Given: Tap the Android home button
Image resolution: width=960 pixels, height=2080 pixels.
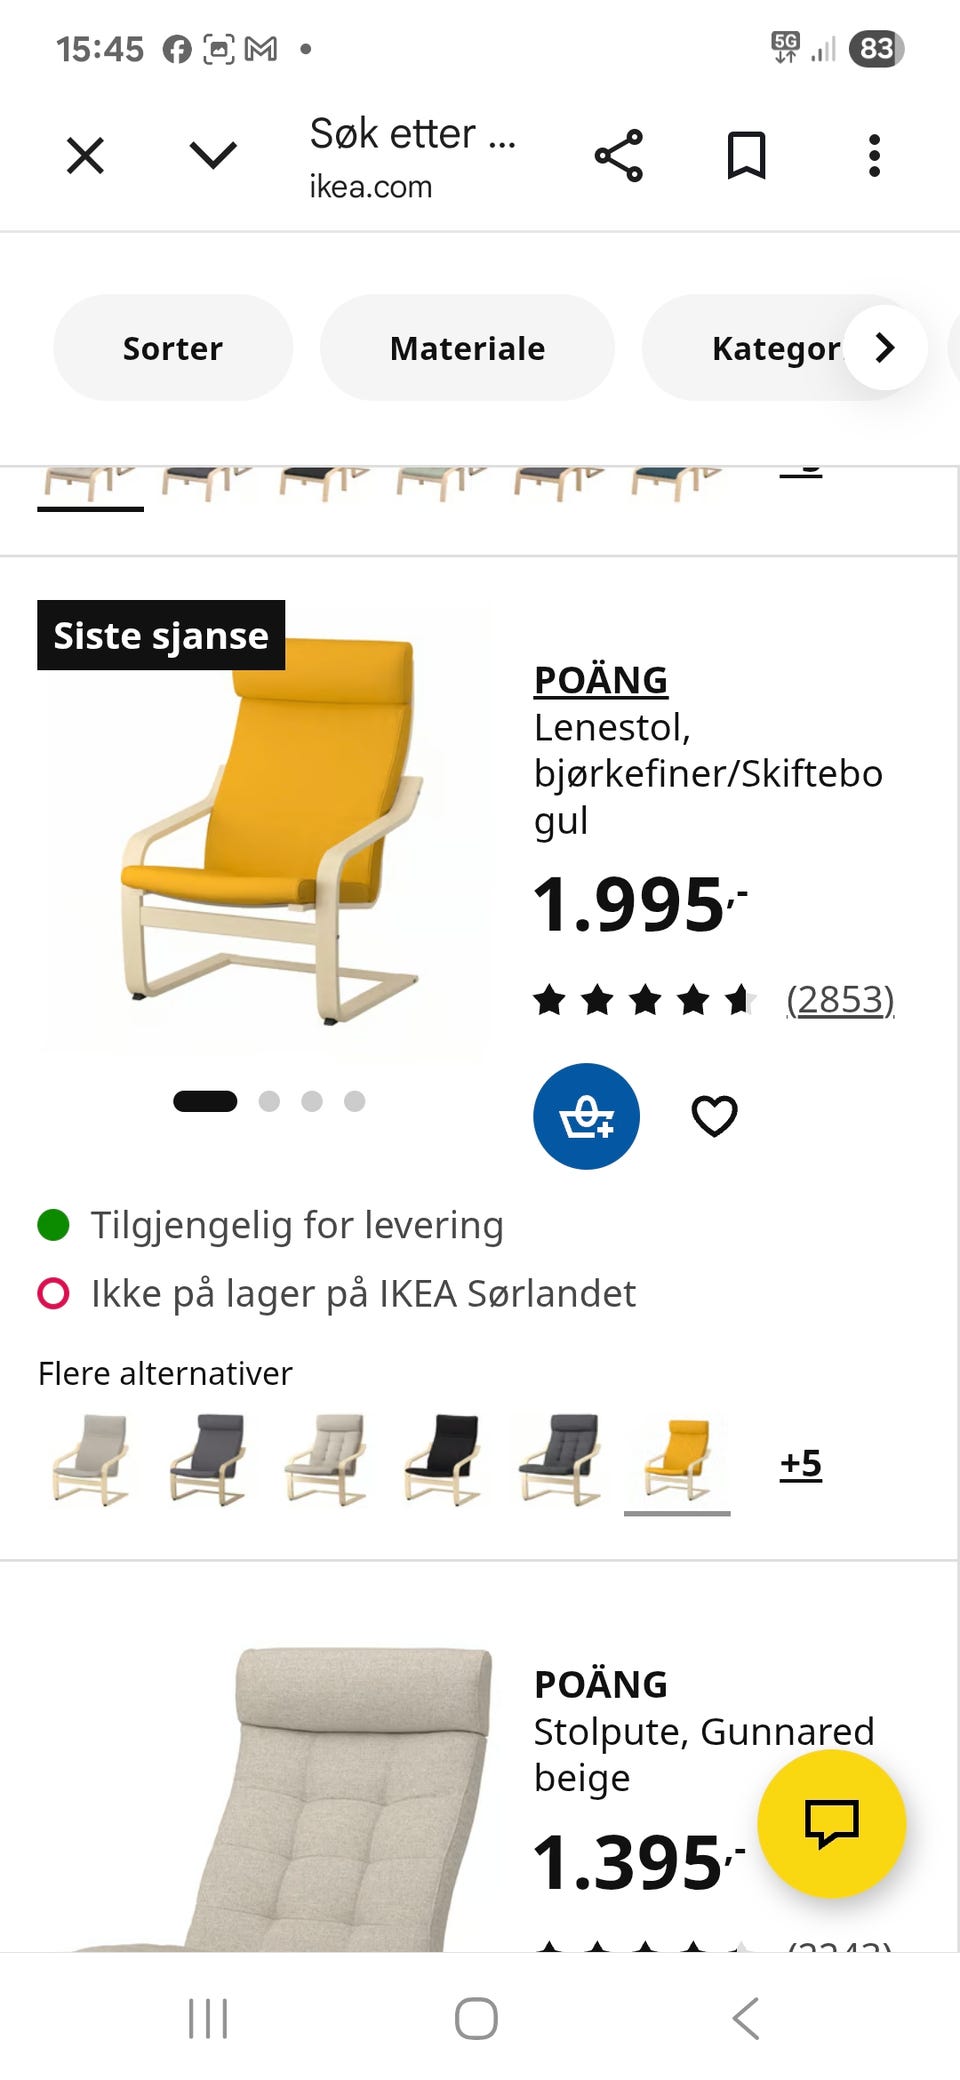Looking at the screenshot, I should (x=476, y=2018).
